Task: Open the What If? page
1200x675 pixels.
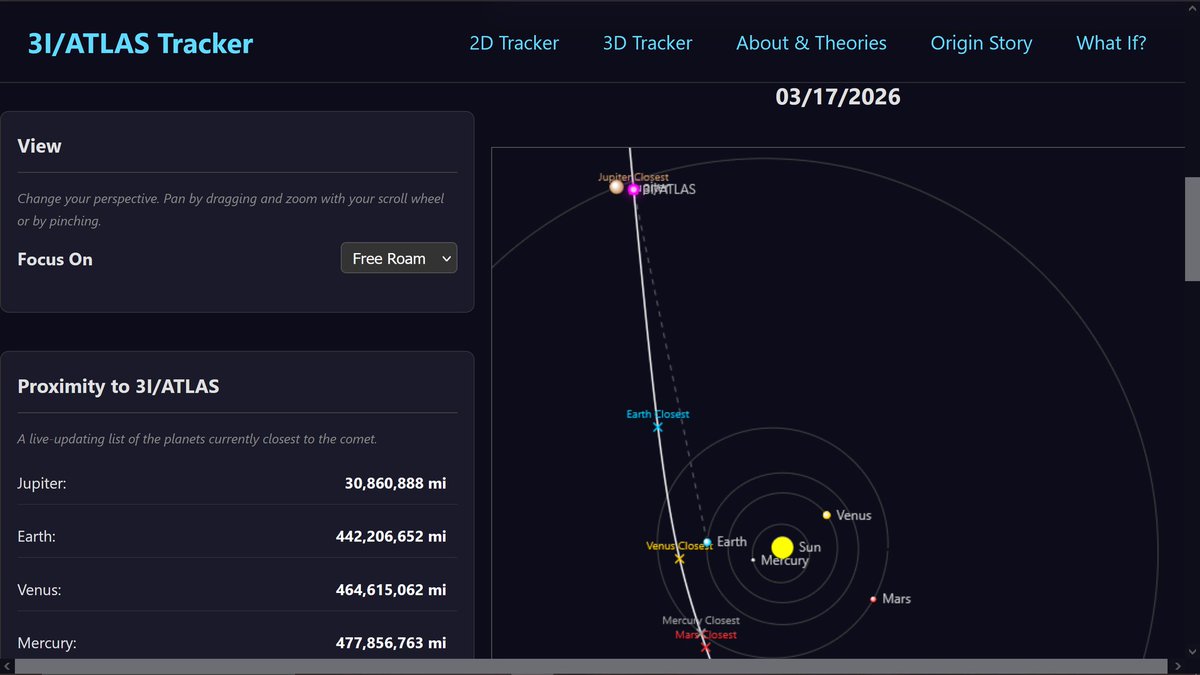Action: coord(1111,43)
